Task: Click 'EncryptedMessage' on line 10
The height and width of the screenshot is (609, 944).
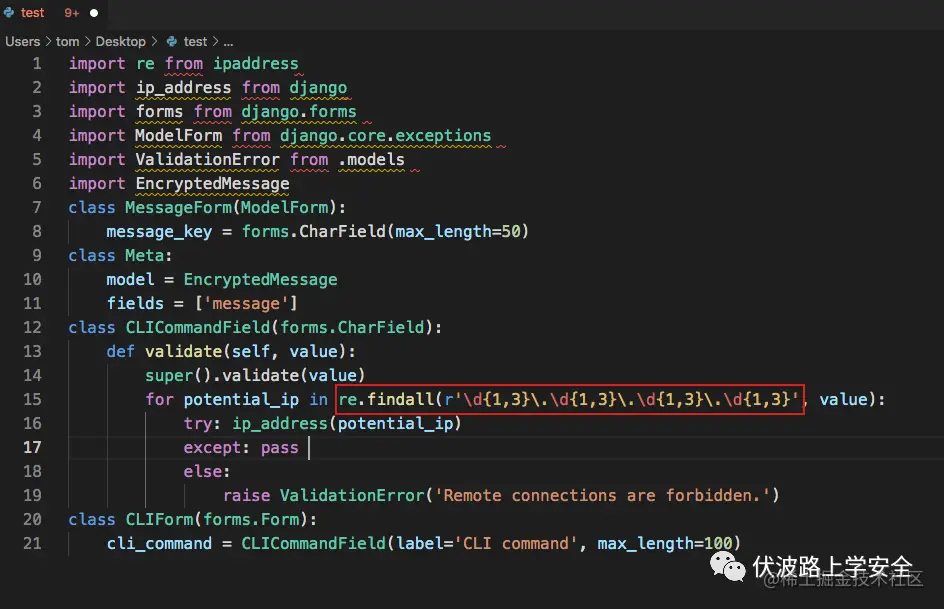Action: [260, 280]
